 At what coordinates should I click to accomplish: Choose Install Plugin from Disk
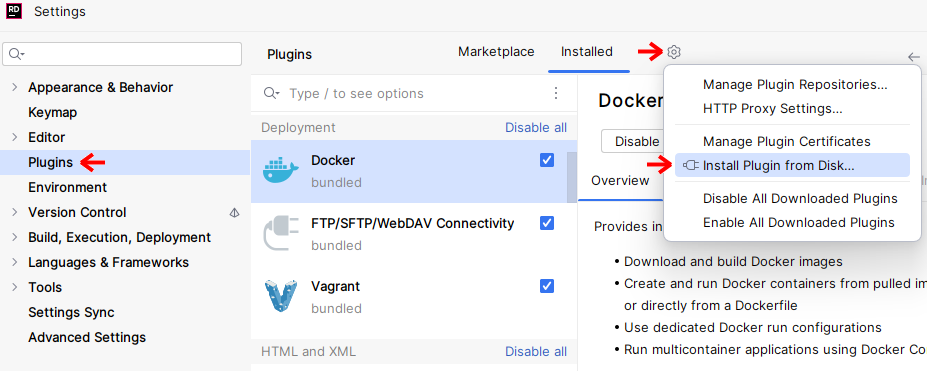coord(792,165)
